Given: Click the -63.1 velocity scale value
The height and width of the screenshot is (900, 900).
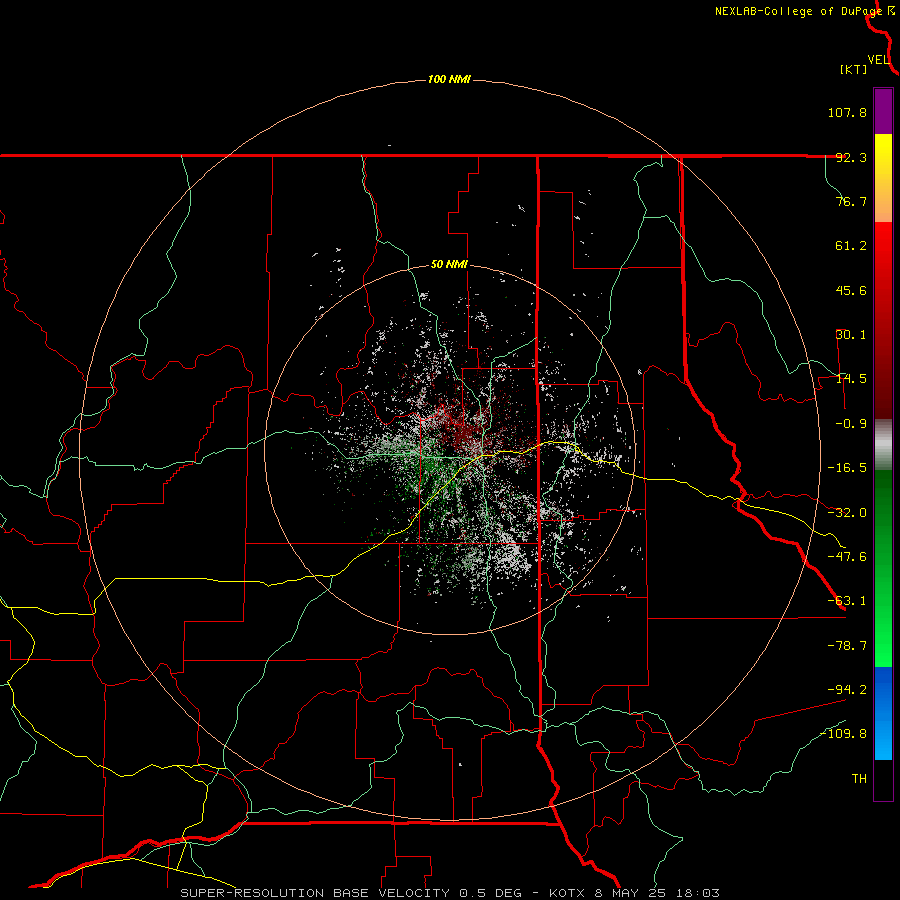Looking at the screenshot, I should [x=847, y=601].
